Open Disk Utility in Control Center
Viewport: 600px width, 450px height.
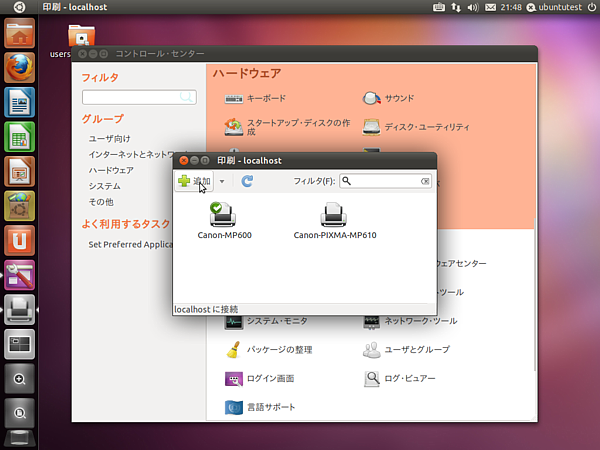click(416, 127)
